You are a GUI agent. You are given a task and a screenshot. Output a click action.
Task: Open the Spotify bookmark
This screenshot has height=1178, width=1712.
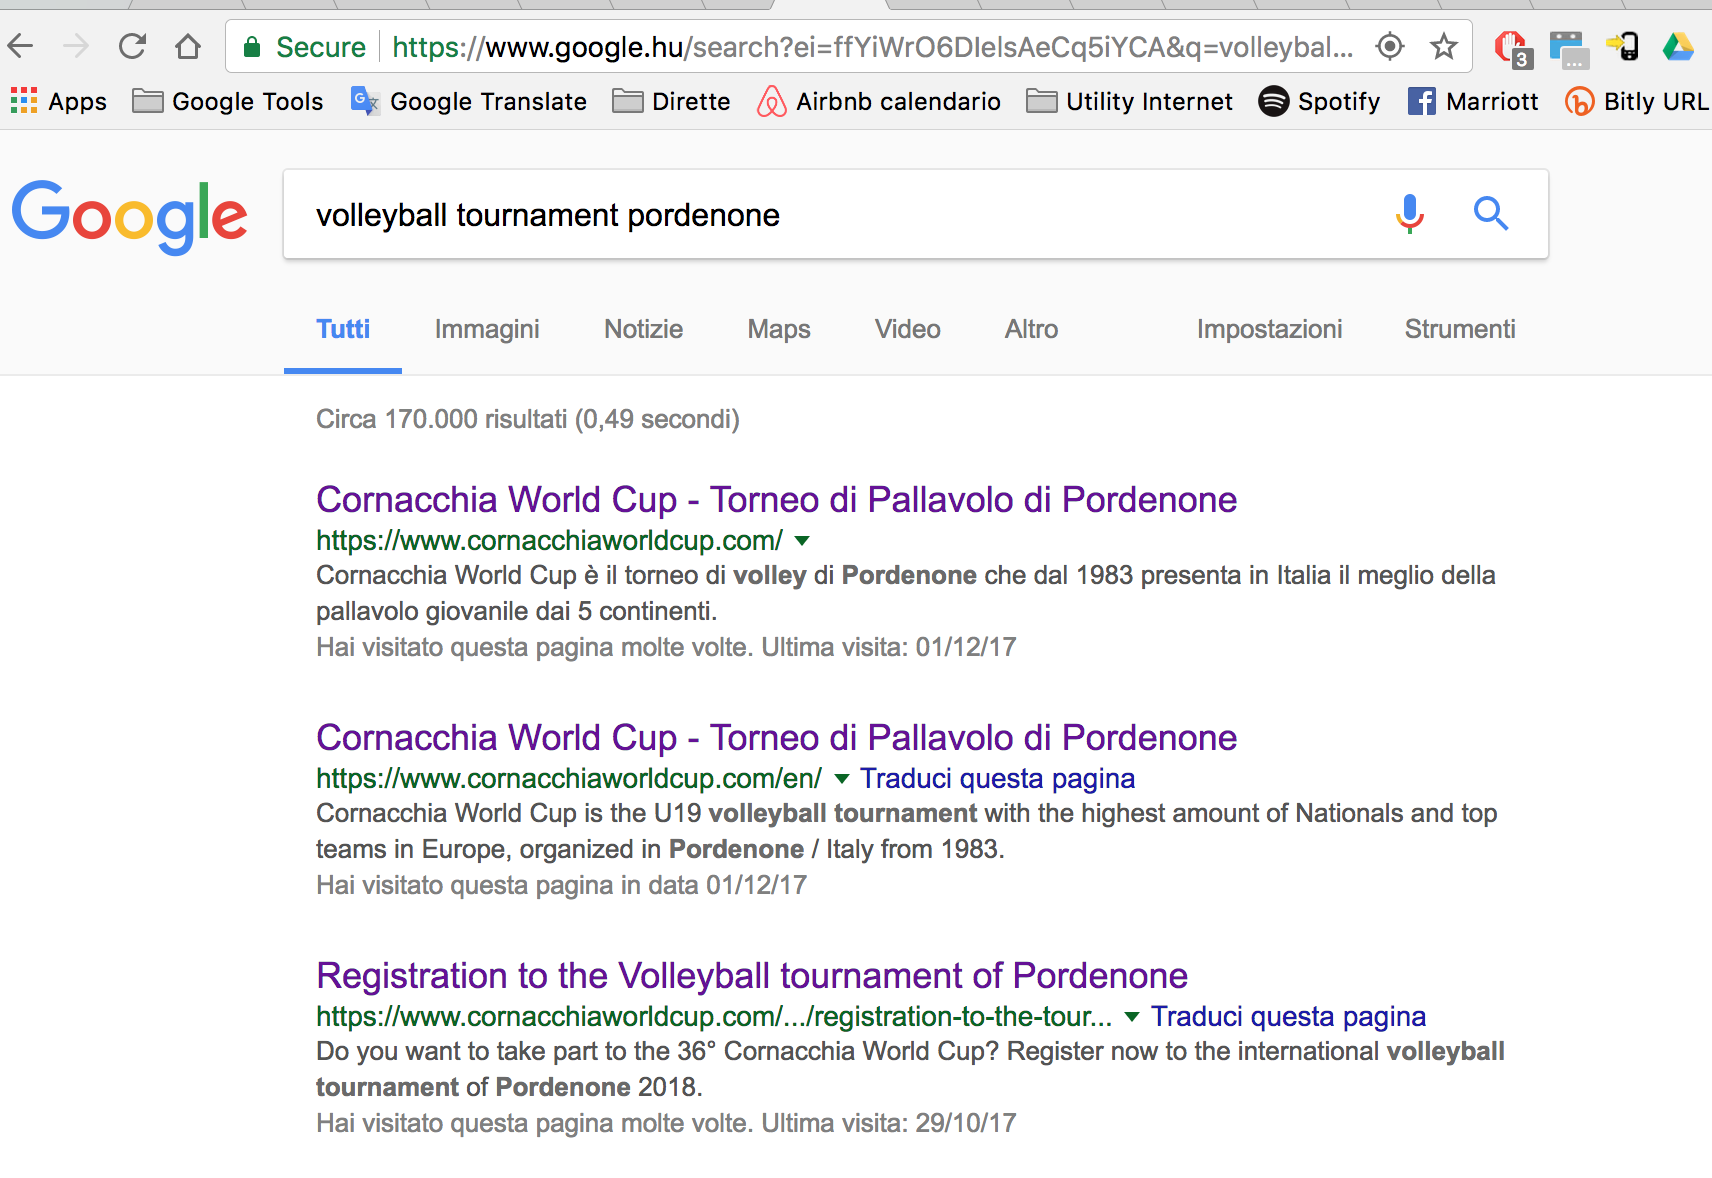[x=1319, y=101]
